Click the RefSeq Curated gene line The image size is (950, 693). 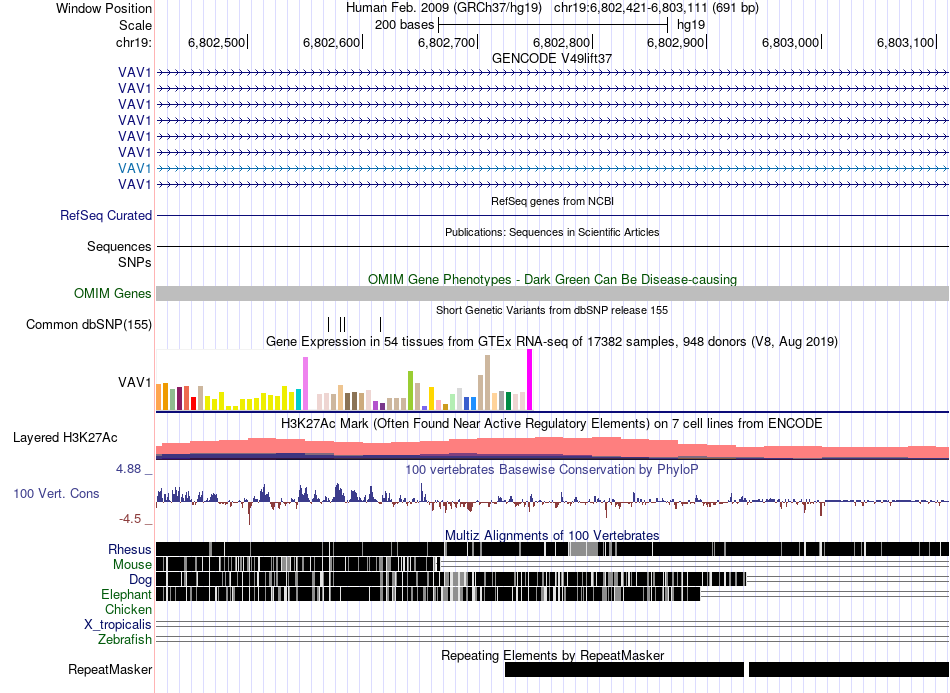click(x=553, y=215)
